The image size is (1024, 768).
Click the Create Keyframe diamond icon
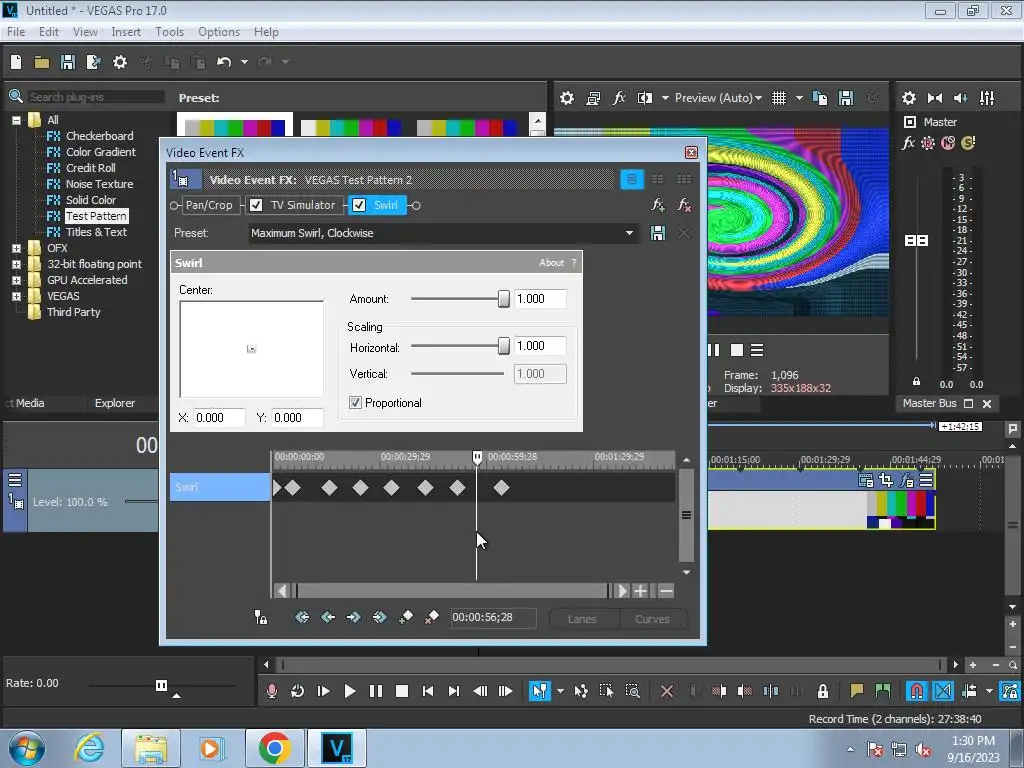pyautogui.click(x=406, y=617)
